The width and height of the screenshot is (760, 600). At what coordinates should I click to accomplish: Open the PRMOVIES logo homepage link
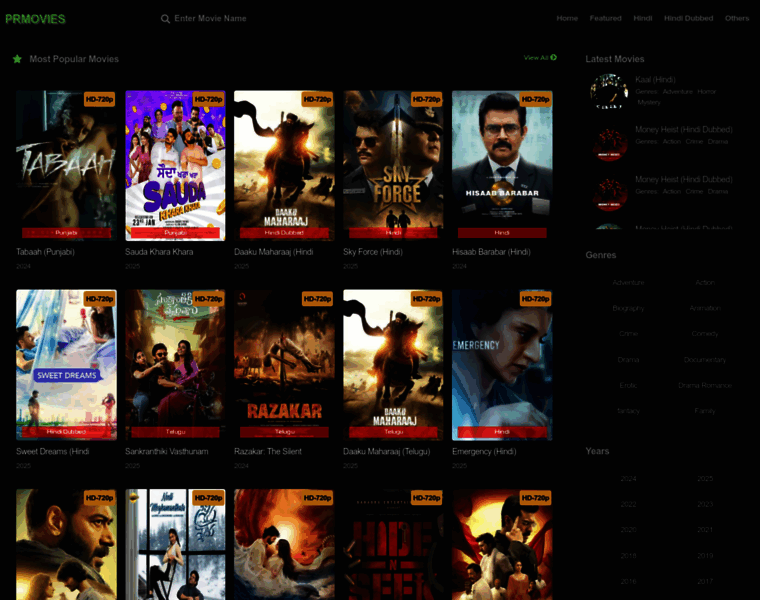pyautogui.click(x=35, y=19)
